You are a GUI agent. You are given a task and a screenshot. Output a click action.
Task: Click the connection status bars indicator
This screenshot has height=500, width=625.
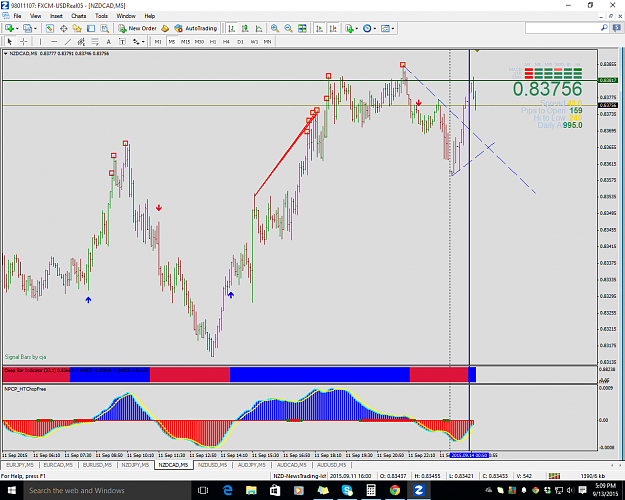pyautogui.click(x=554, y=476)
